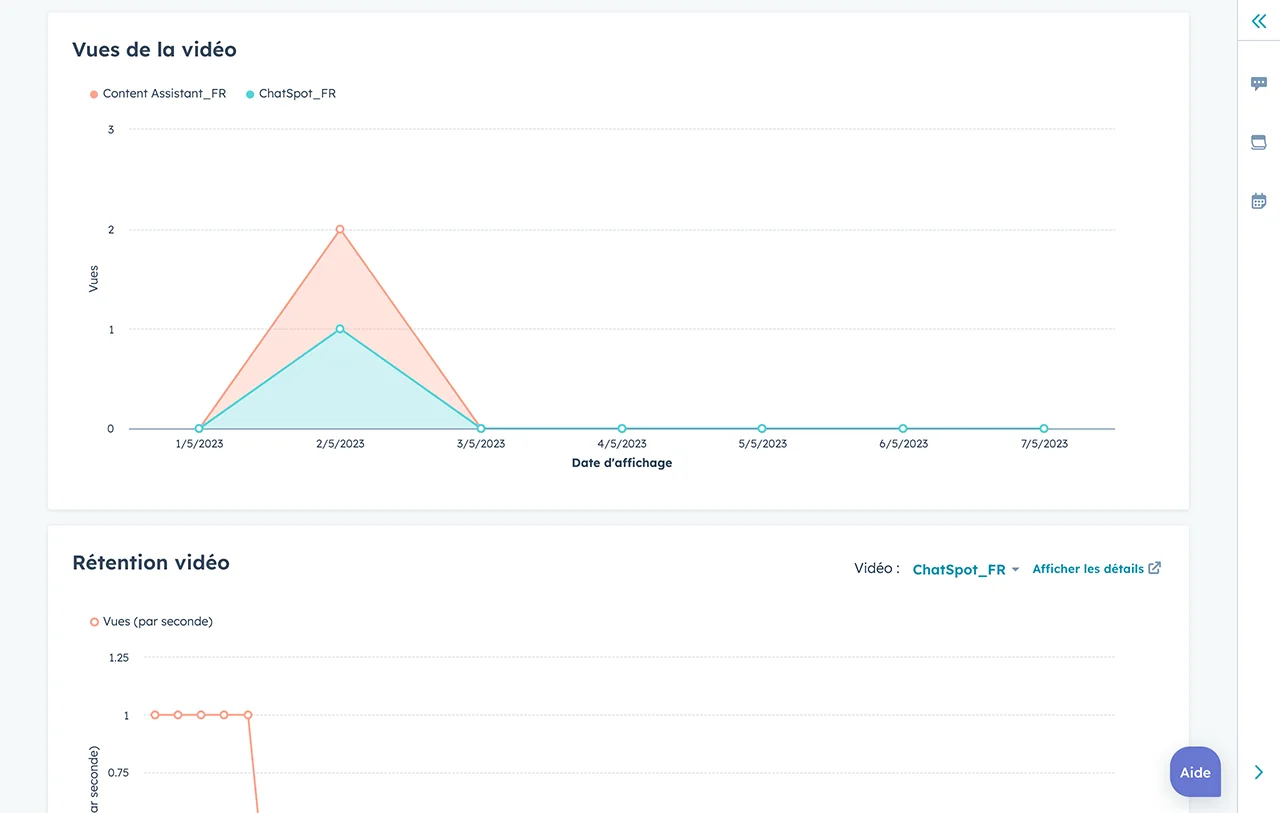The height and width of the screenshot is (813, 1280).
Task: Toggle ChatSpot_FR series in chart legend
Action: coord(297,94)
